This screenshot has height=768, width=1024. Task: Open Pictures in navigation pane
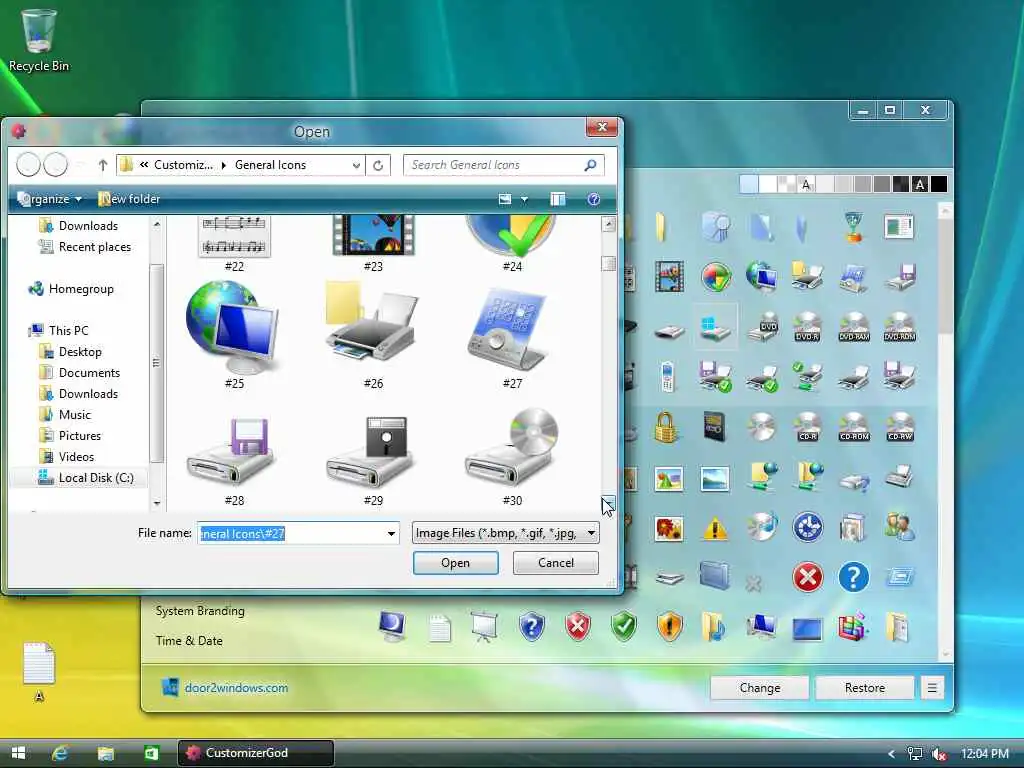[70, 436]
